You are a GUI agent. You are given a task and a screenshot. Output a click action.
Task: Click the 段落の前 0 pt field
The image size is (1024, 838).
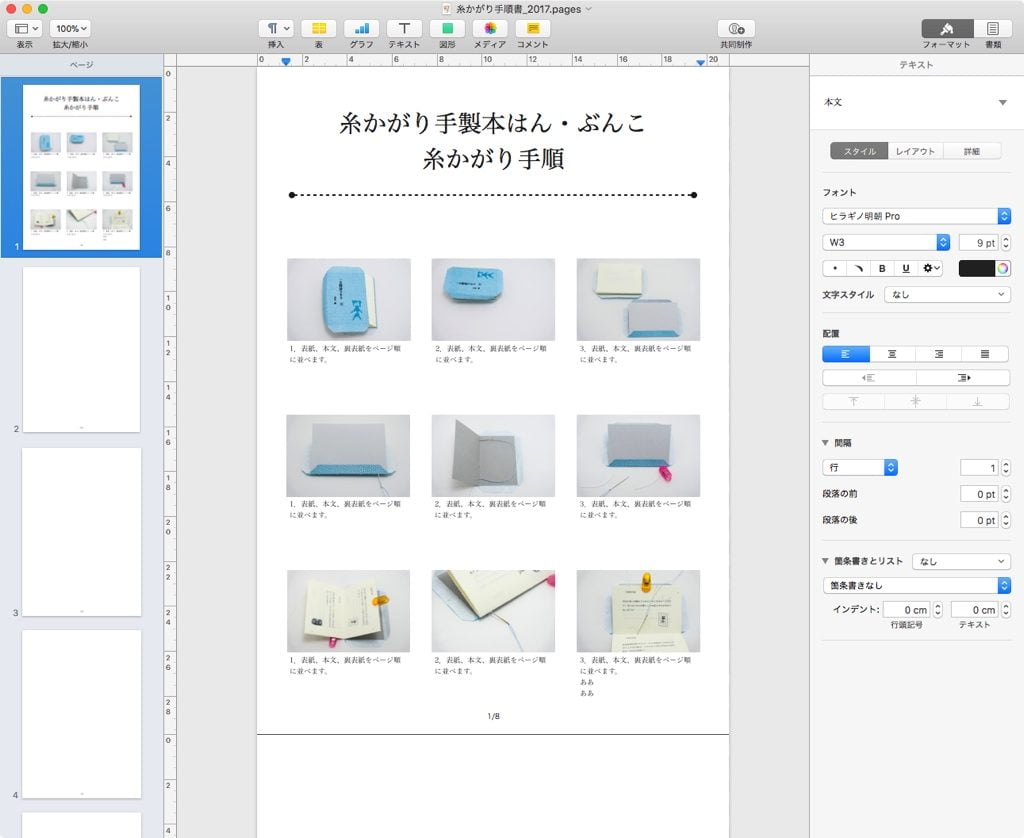[979, 494]
